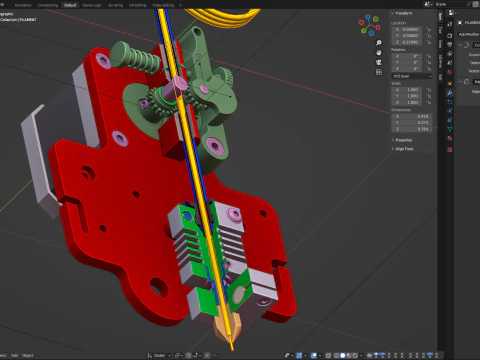Switch to the Animation workspace tab

pos(23,5)
